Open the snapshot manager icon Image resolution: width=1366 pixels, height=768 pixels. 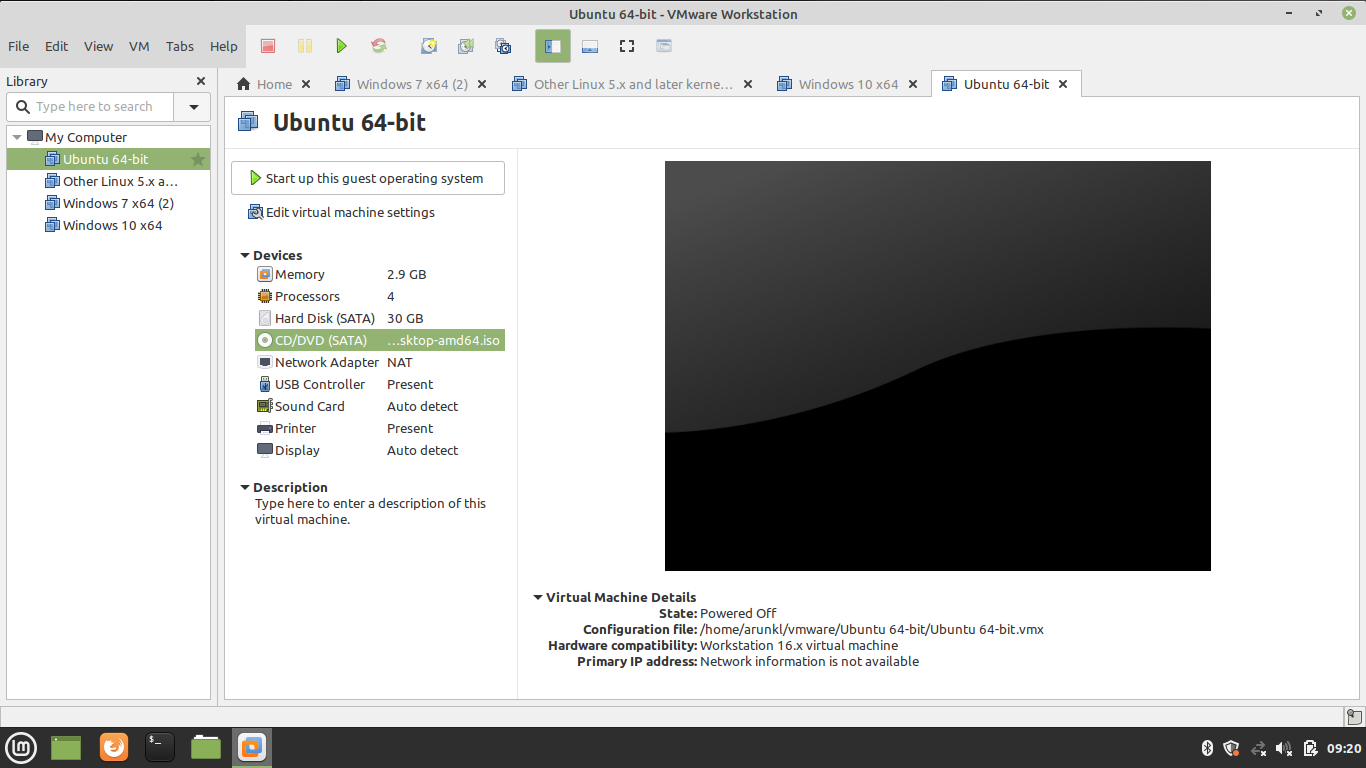click(x=503, y=46)
